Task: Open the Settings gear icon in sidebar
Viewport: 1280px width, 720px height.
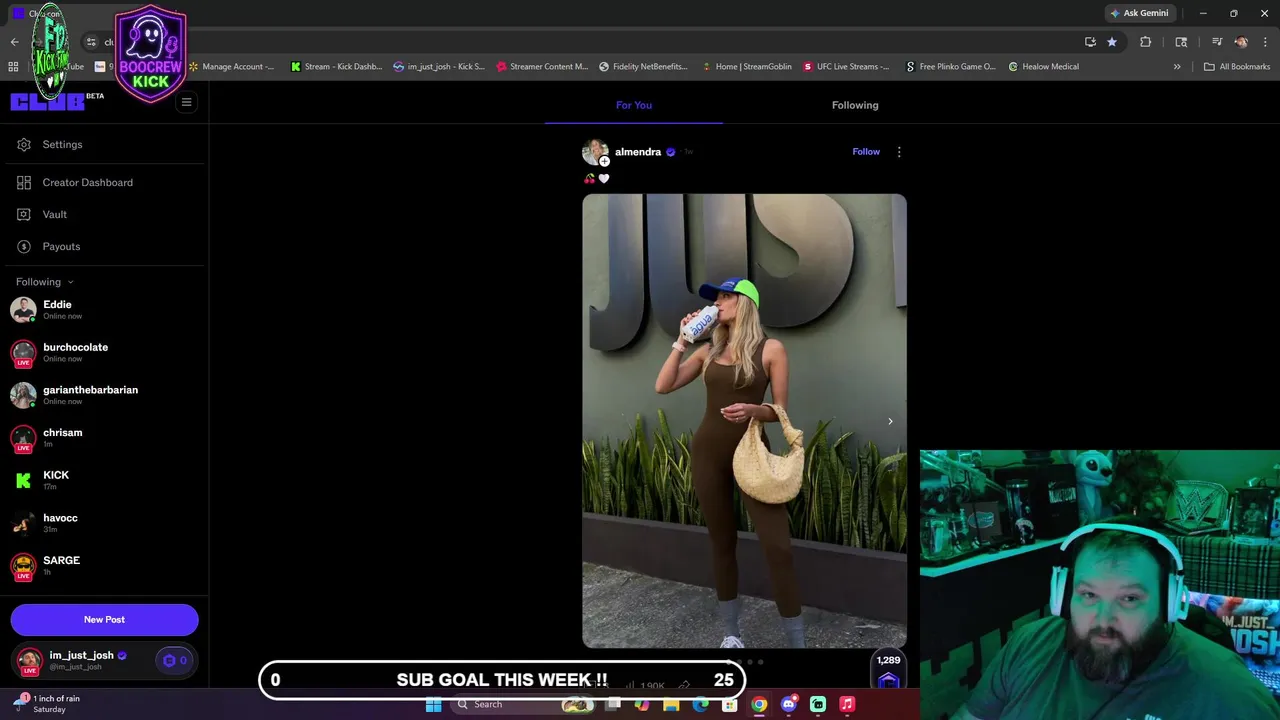Action: (x=24, y=145)
